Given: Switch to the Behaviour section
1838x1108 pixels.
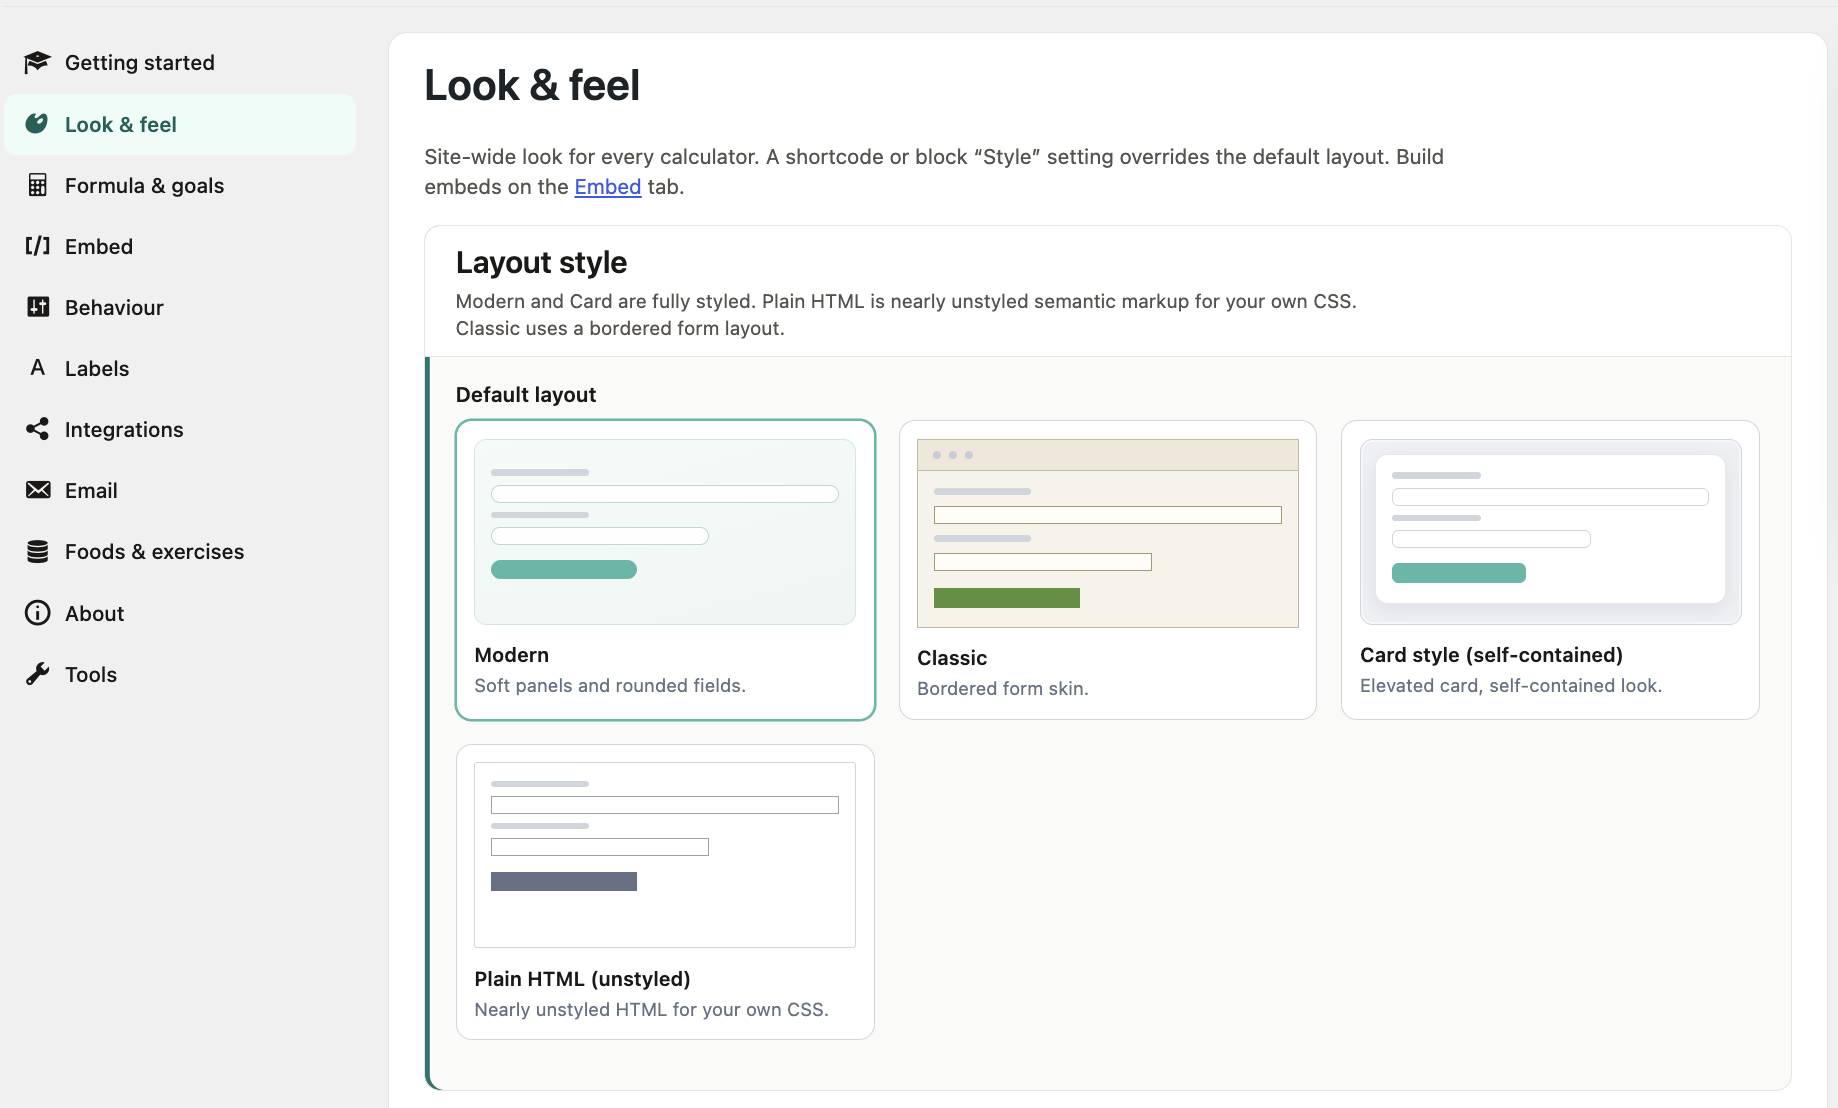Looking at the screenshot, I should click(180, 307).
